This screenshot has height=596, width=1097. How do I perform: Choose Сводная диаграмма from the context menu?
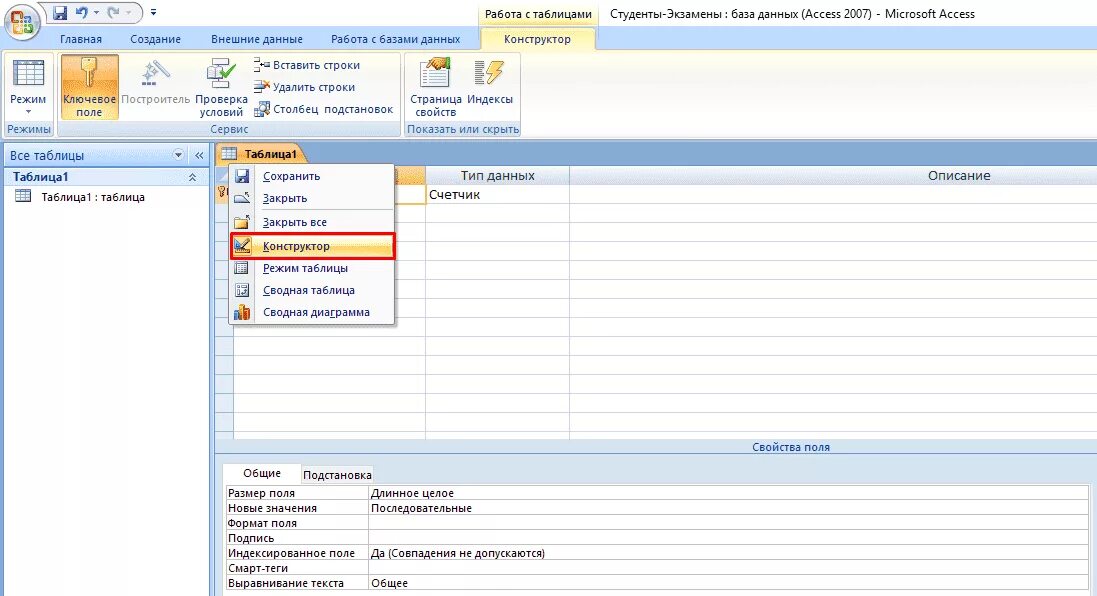316,313
